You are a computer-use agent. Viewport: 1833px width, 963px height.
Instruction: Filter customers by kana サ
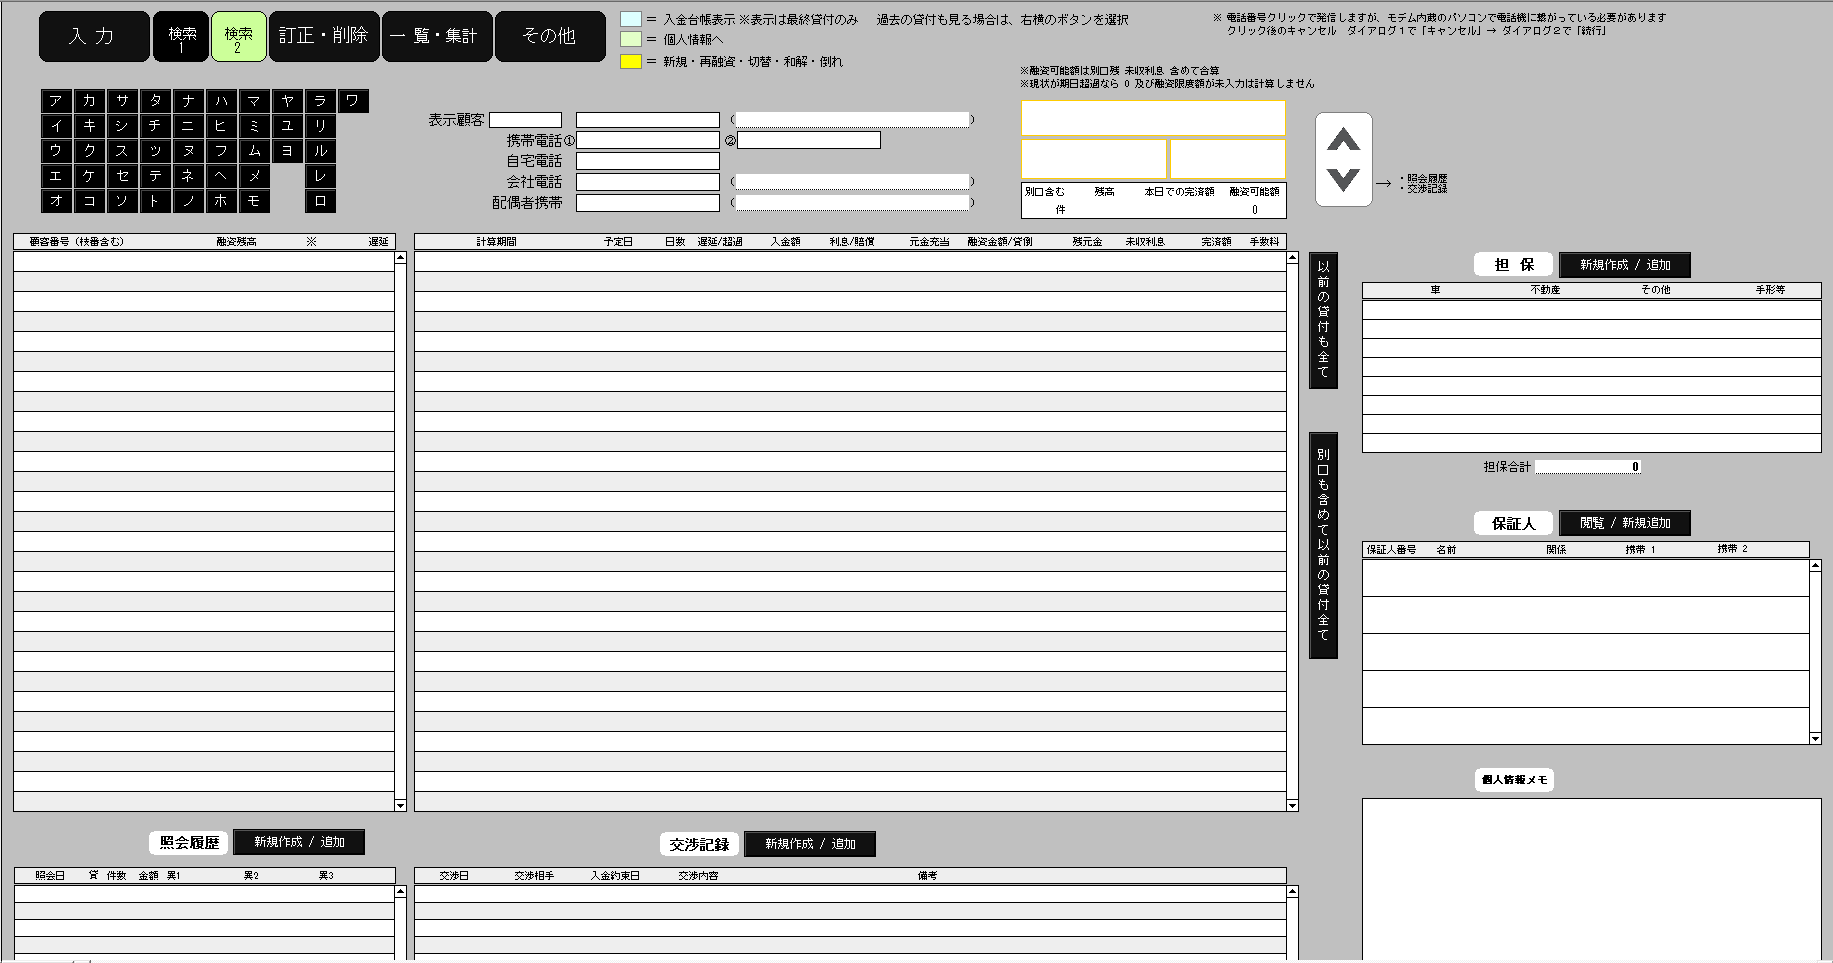(x=122, y=101)
